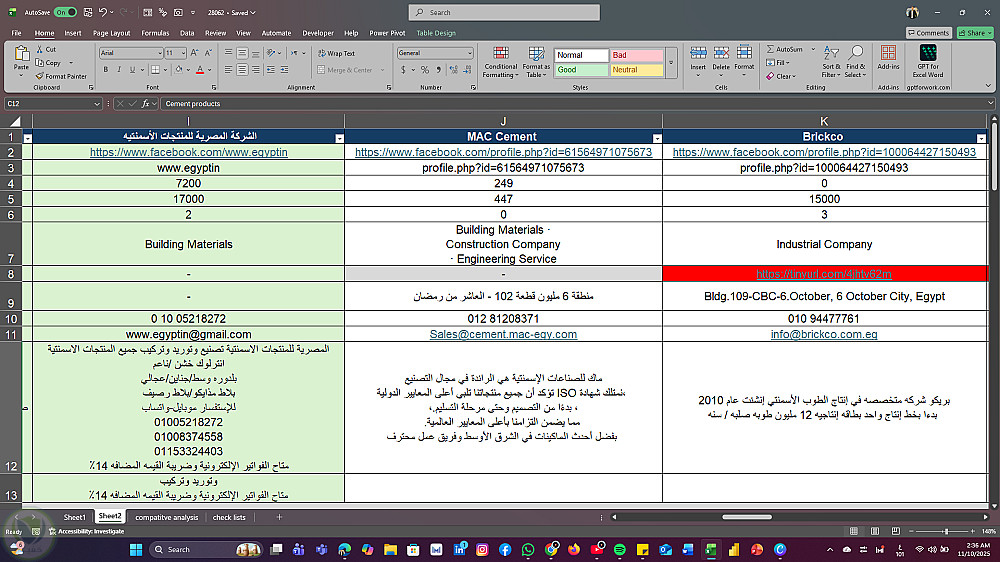The width and height of the screenshot is (1000, 562).
Task: Add a new sheet with plus button
Action: pos(279,517)
